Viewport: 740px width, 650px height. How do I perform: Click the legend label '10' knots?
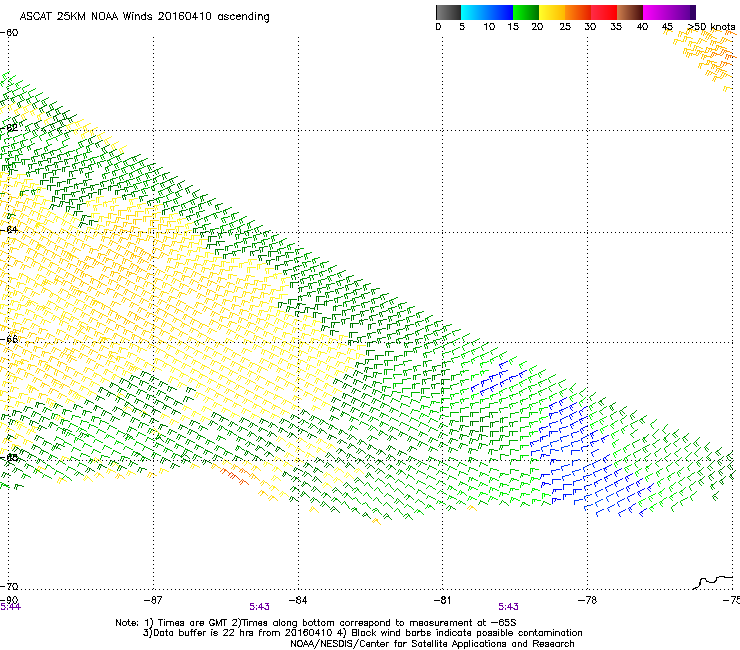coord(489,27)
